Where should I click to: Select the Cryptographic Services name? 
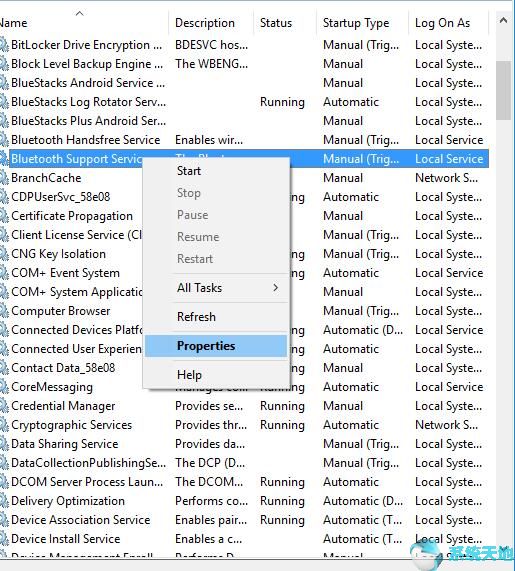[71, 425]
